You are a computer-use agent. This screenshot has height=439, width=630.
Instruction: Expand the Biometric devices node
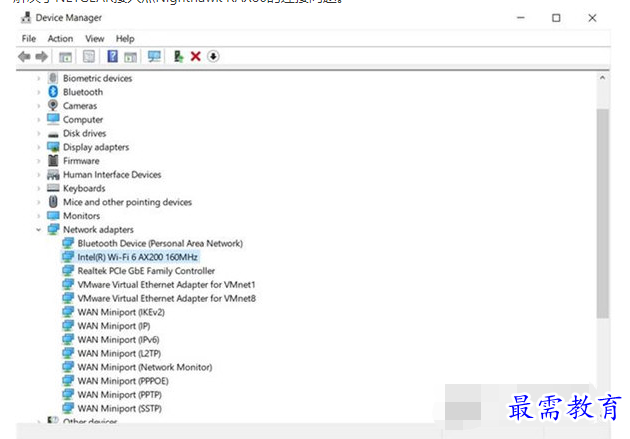pyautogui.click(x=39, y=78)
